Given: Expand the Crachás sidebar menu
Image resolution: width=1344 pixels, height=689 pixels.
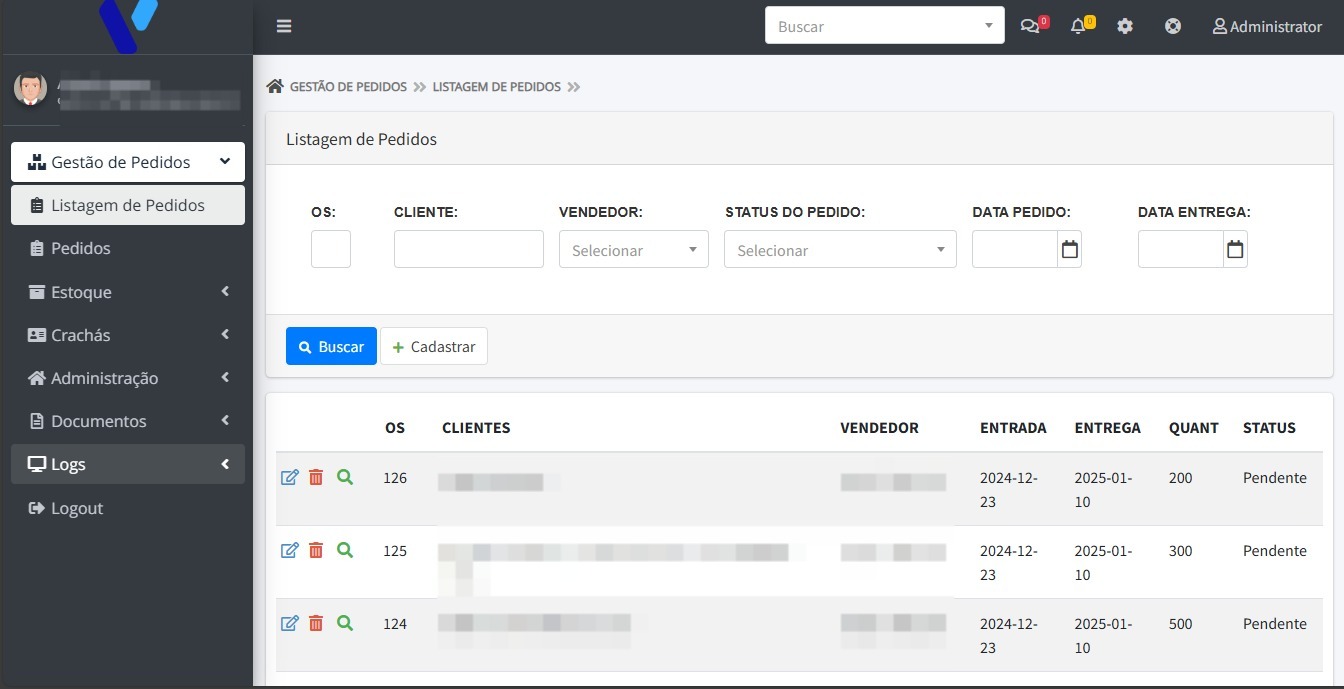Looking at the screenshot, I should [128, 335].
